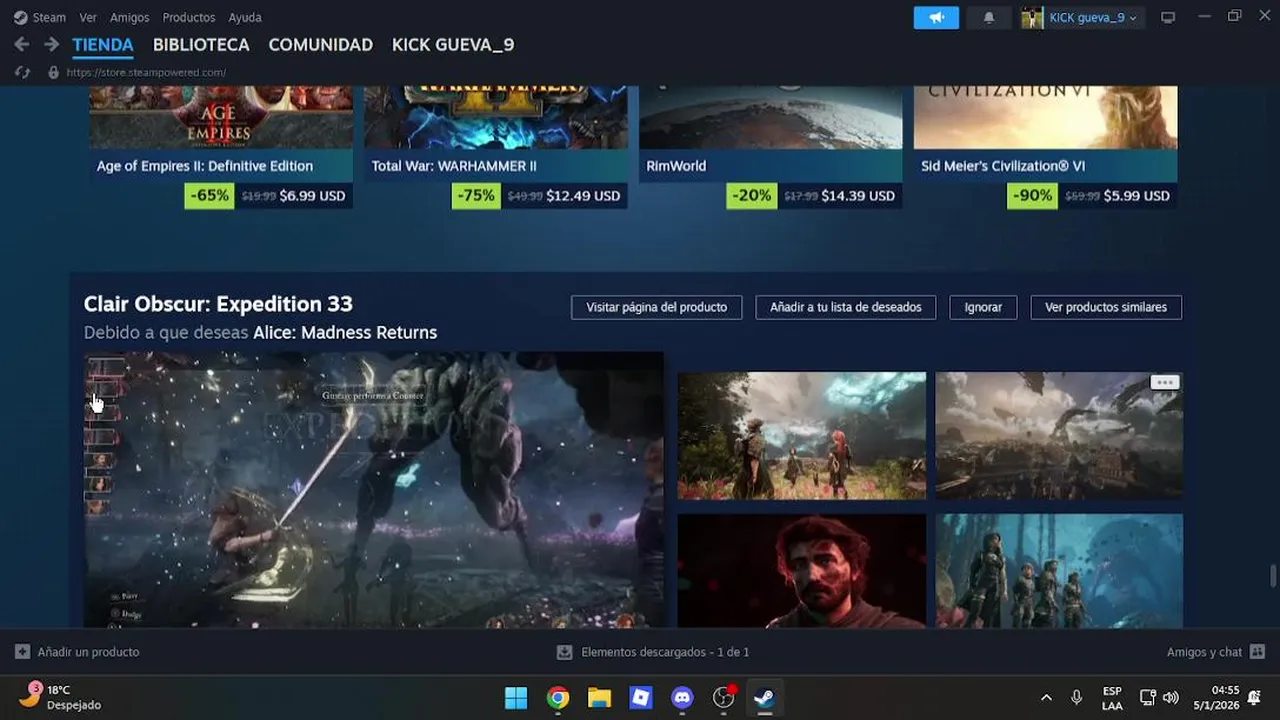Click the $14.39 USD price
The width and height of the screenshot is (1280, 720).
point(858,196)
